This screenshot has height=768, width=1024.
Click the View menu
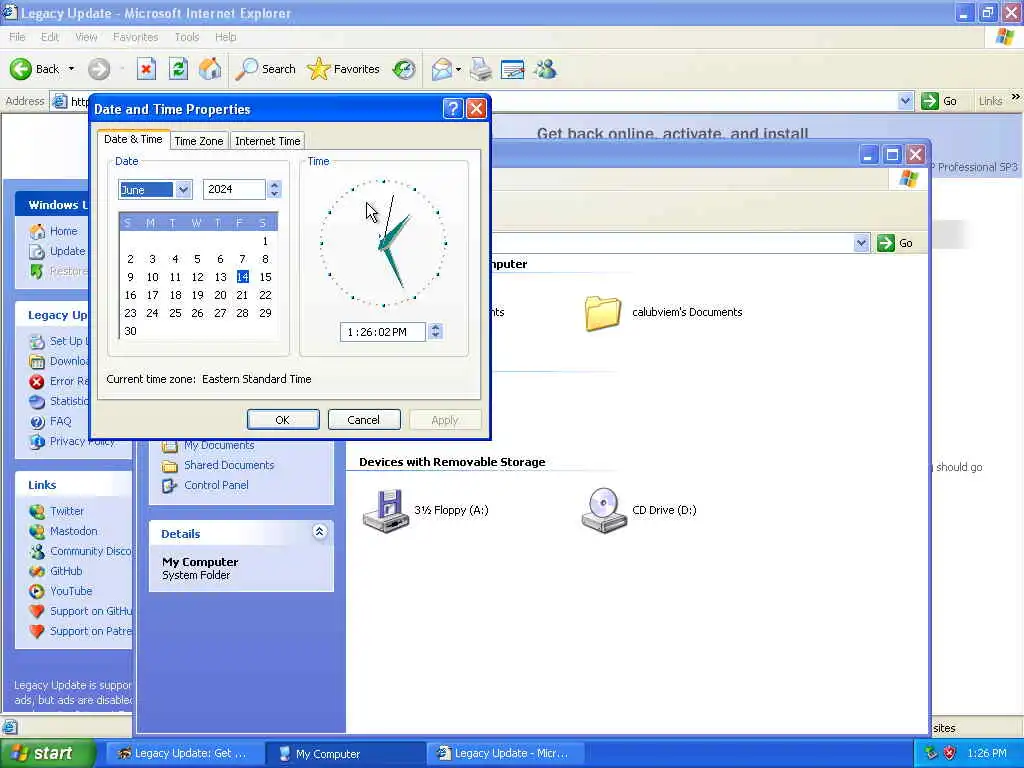coord(86,37)
